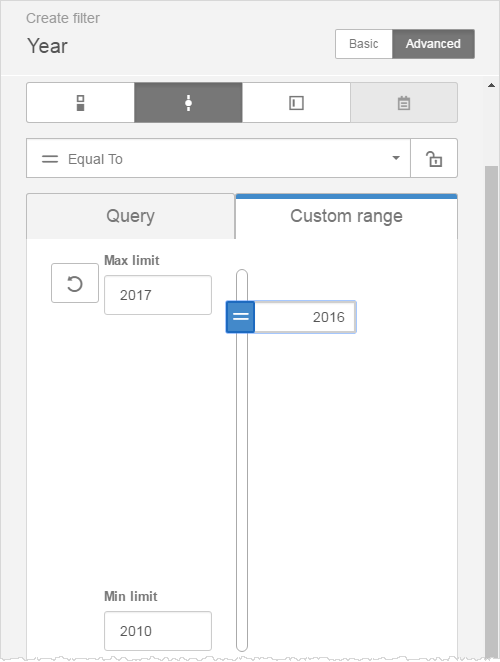This screenshot has width=500, height=662.
Task: Click the disabled calendar date filter icon
Action: point(404,103)
